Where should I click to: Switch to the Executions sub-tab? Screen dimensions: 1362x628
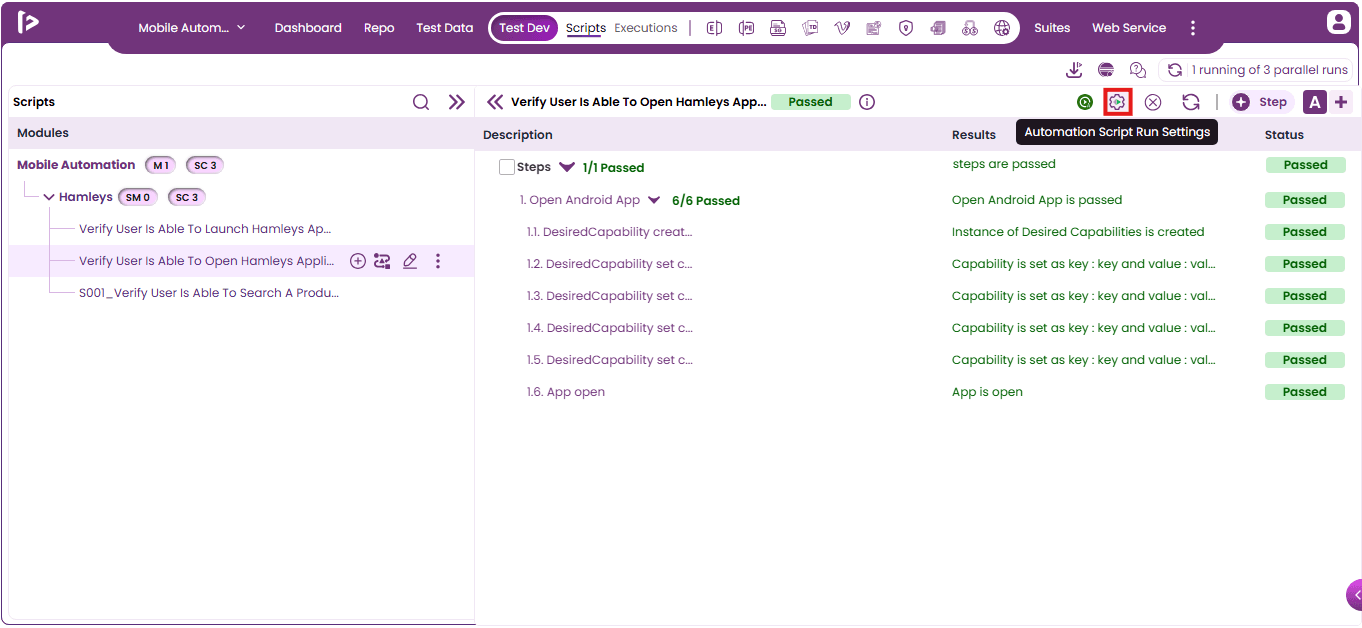646,28
